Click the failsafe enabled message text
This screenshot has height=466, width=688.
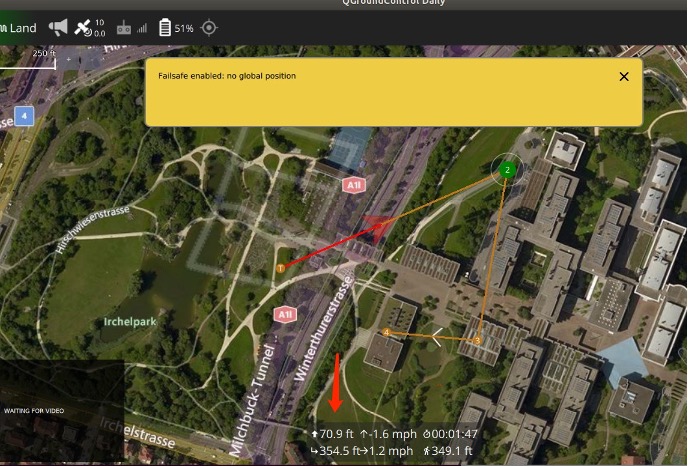[227, 76]
